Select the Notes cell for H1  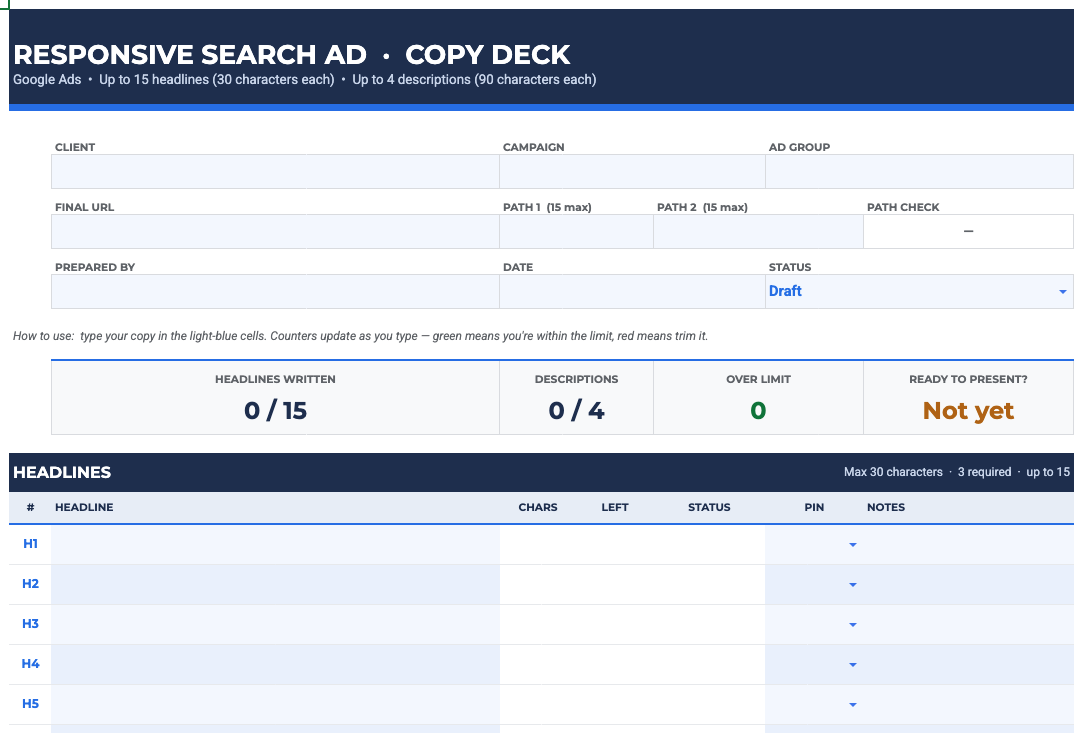968,544
